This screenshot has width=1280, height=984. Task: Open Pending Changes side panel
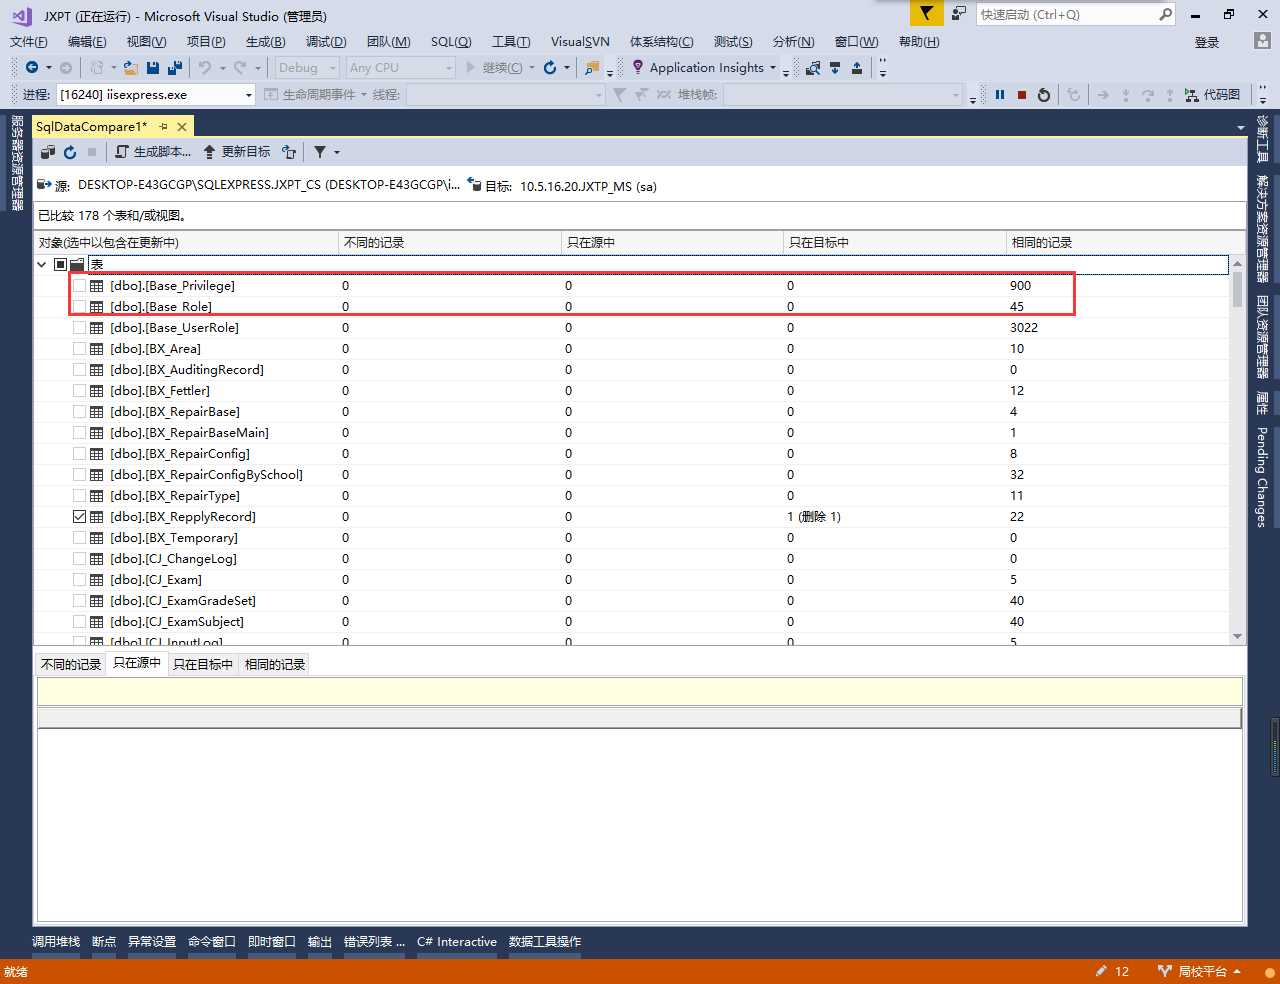click(1262, 477)
